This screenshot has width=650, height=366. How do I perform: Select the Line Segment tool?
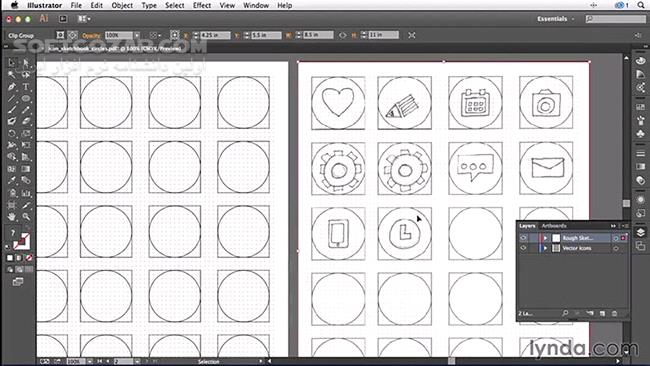[12, 99]
